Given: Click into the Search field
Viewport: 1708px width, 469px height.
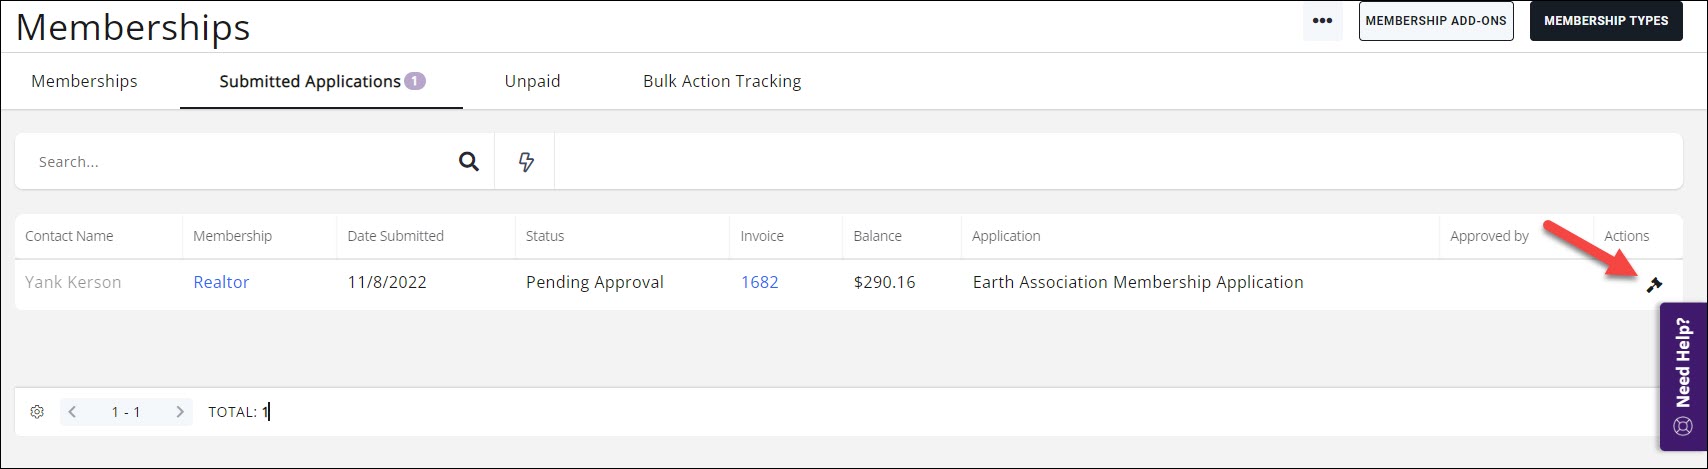Looking at the screenshot, I should point(240,162).
